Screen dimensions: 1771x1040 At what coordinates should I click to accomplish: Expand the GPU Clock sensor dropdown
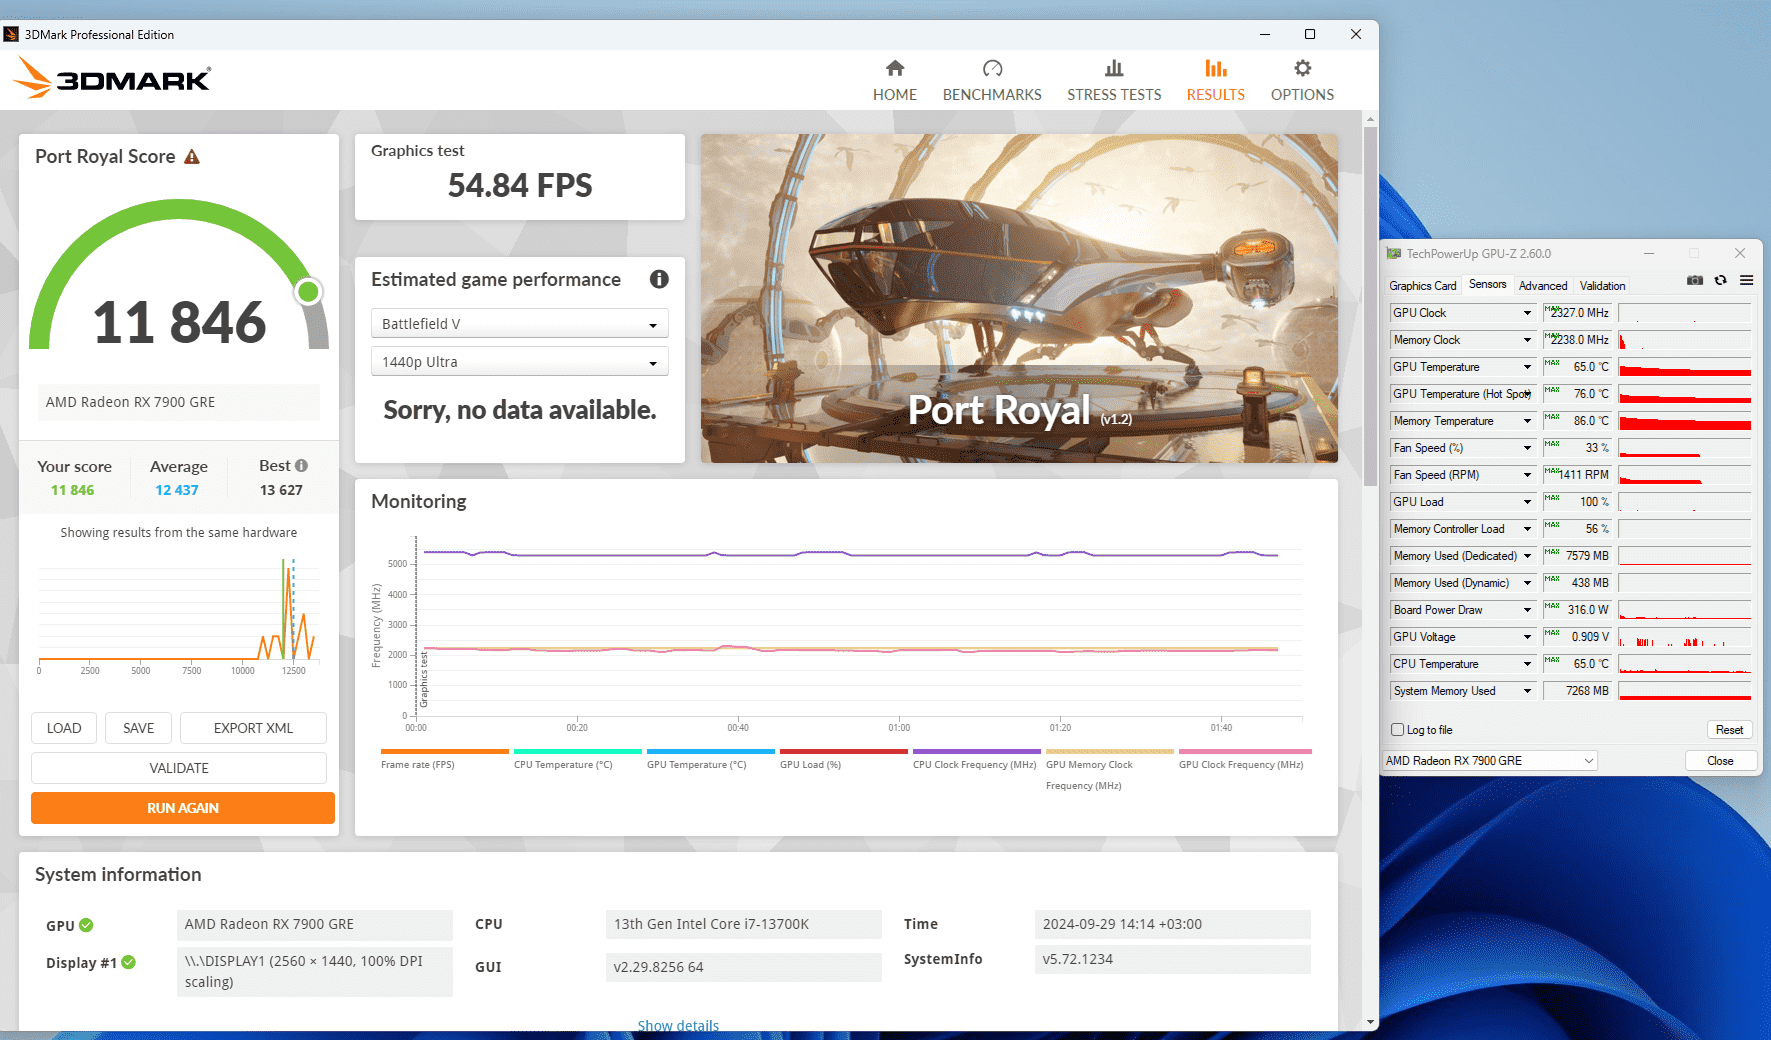[x=1527, y=313]
